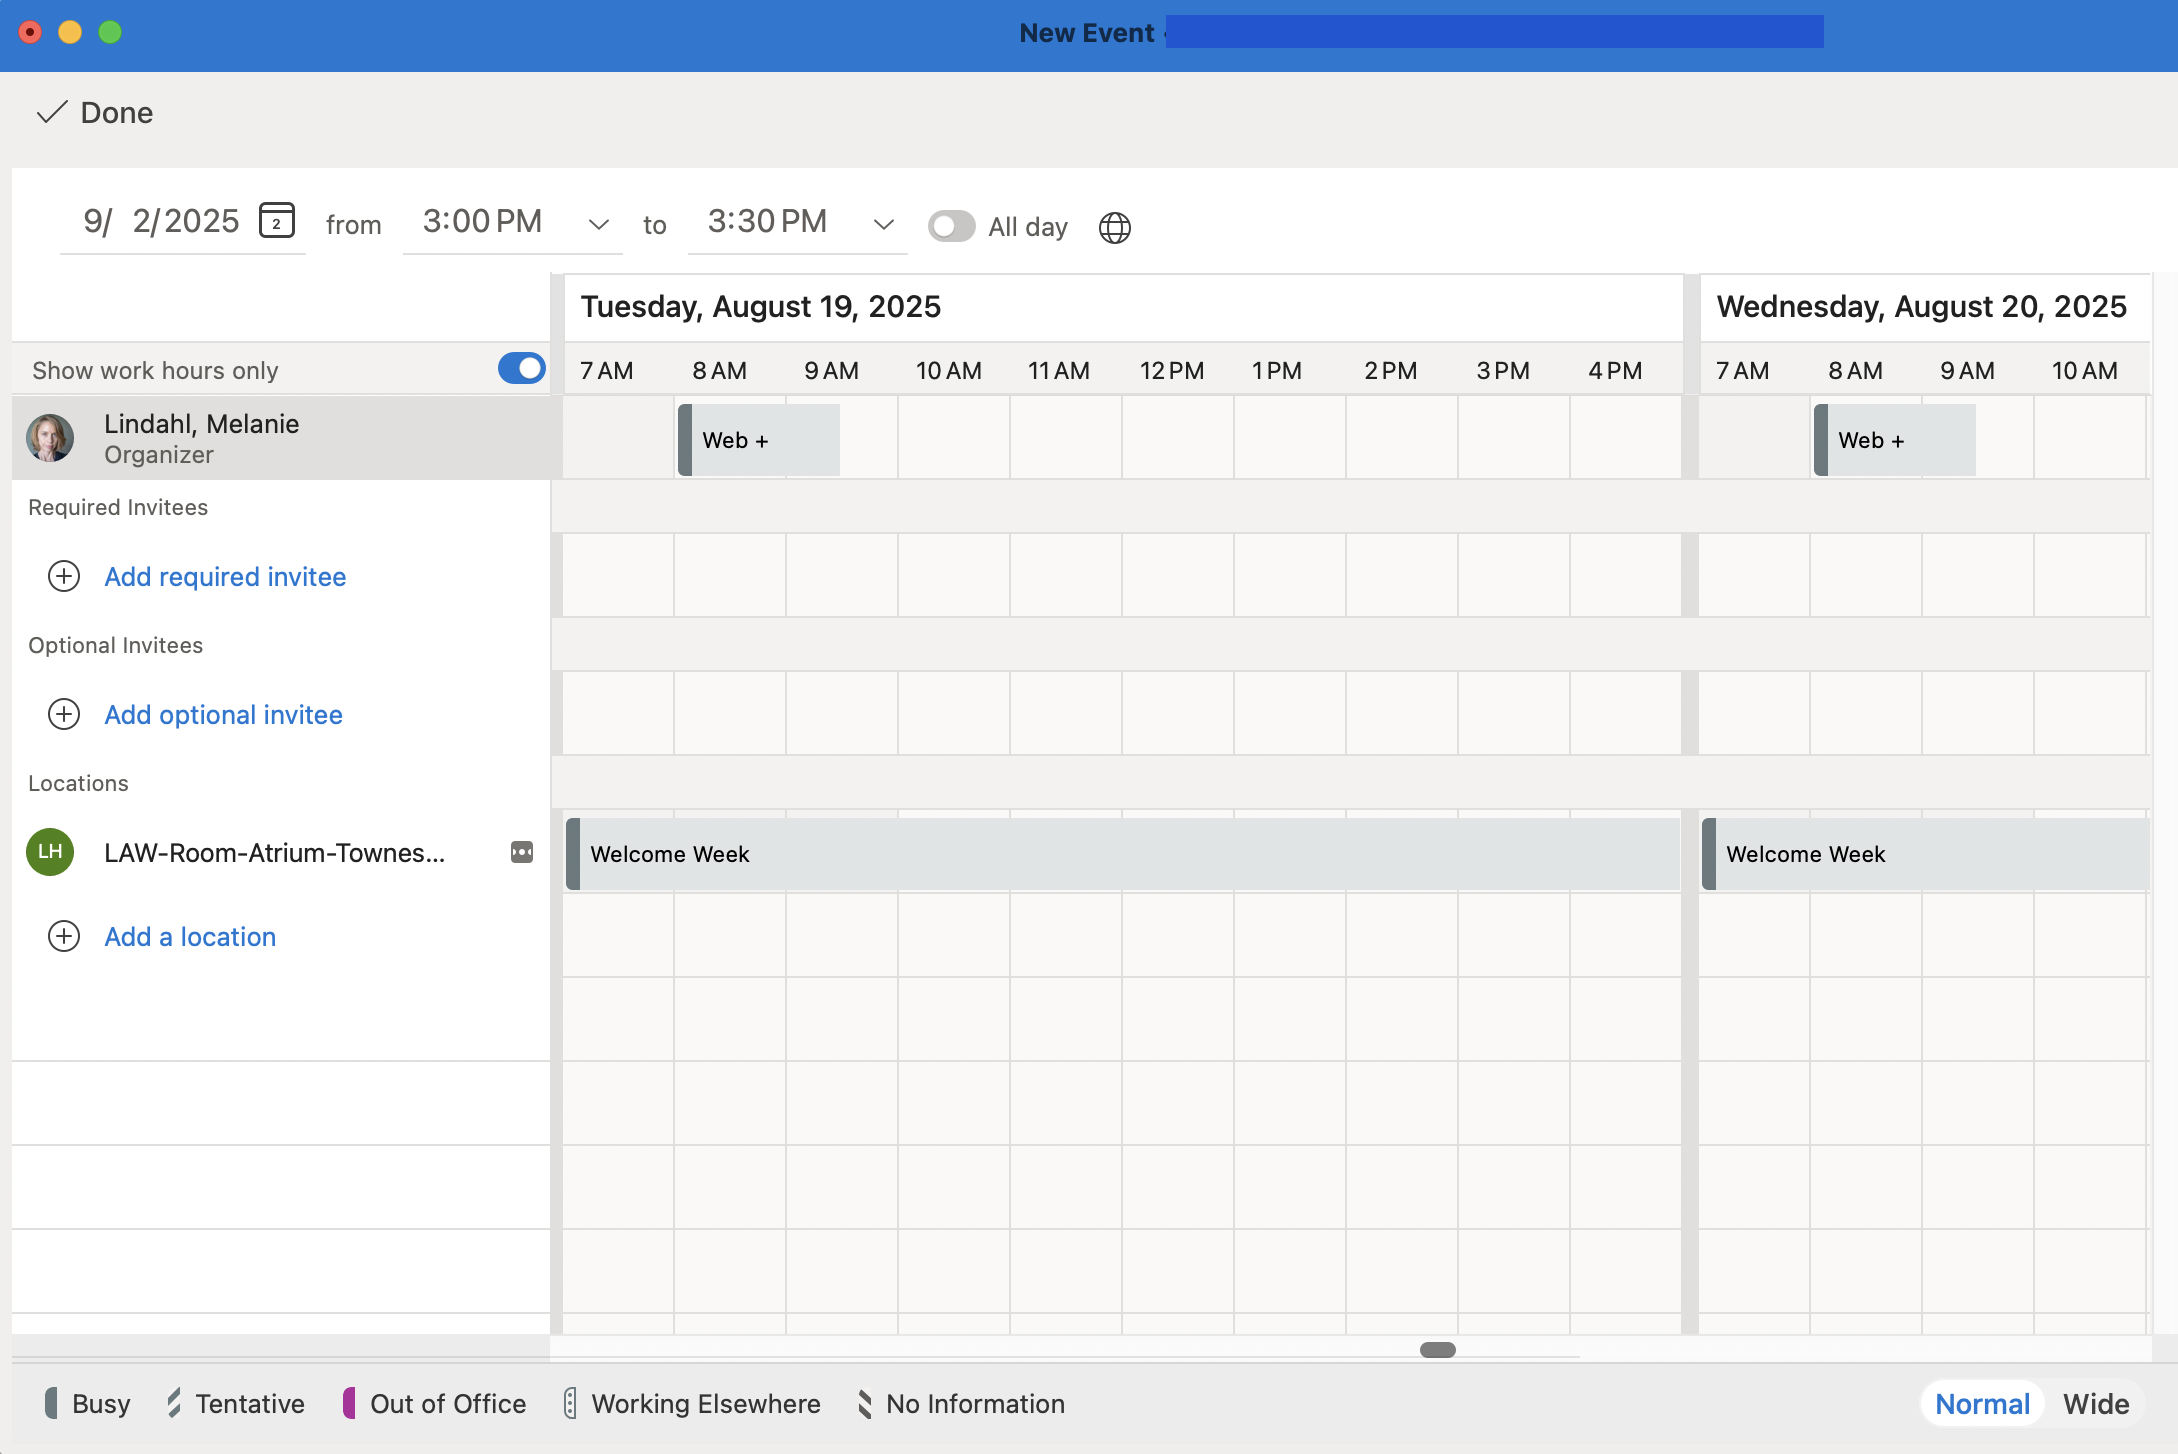Click plus icon beside Add a location
This screenshot has height=1454, width=2178.
pyautogui.click(x=64, y=937)
